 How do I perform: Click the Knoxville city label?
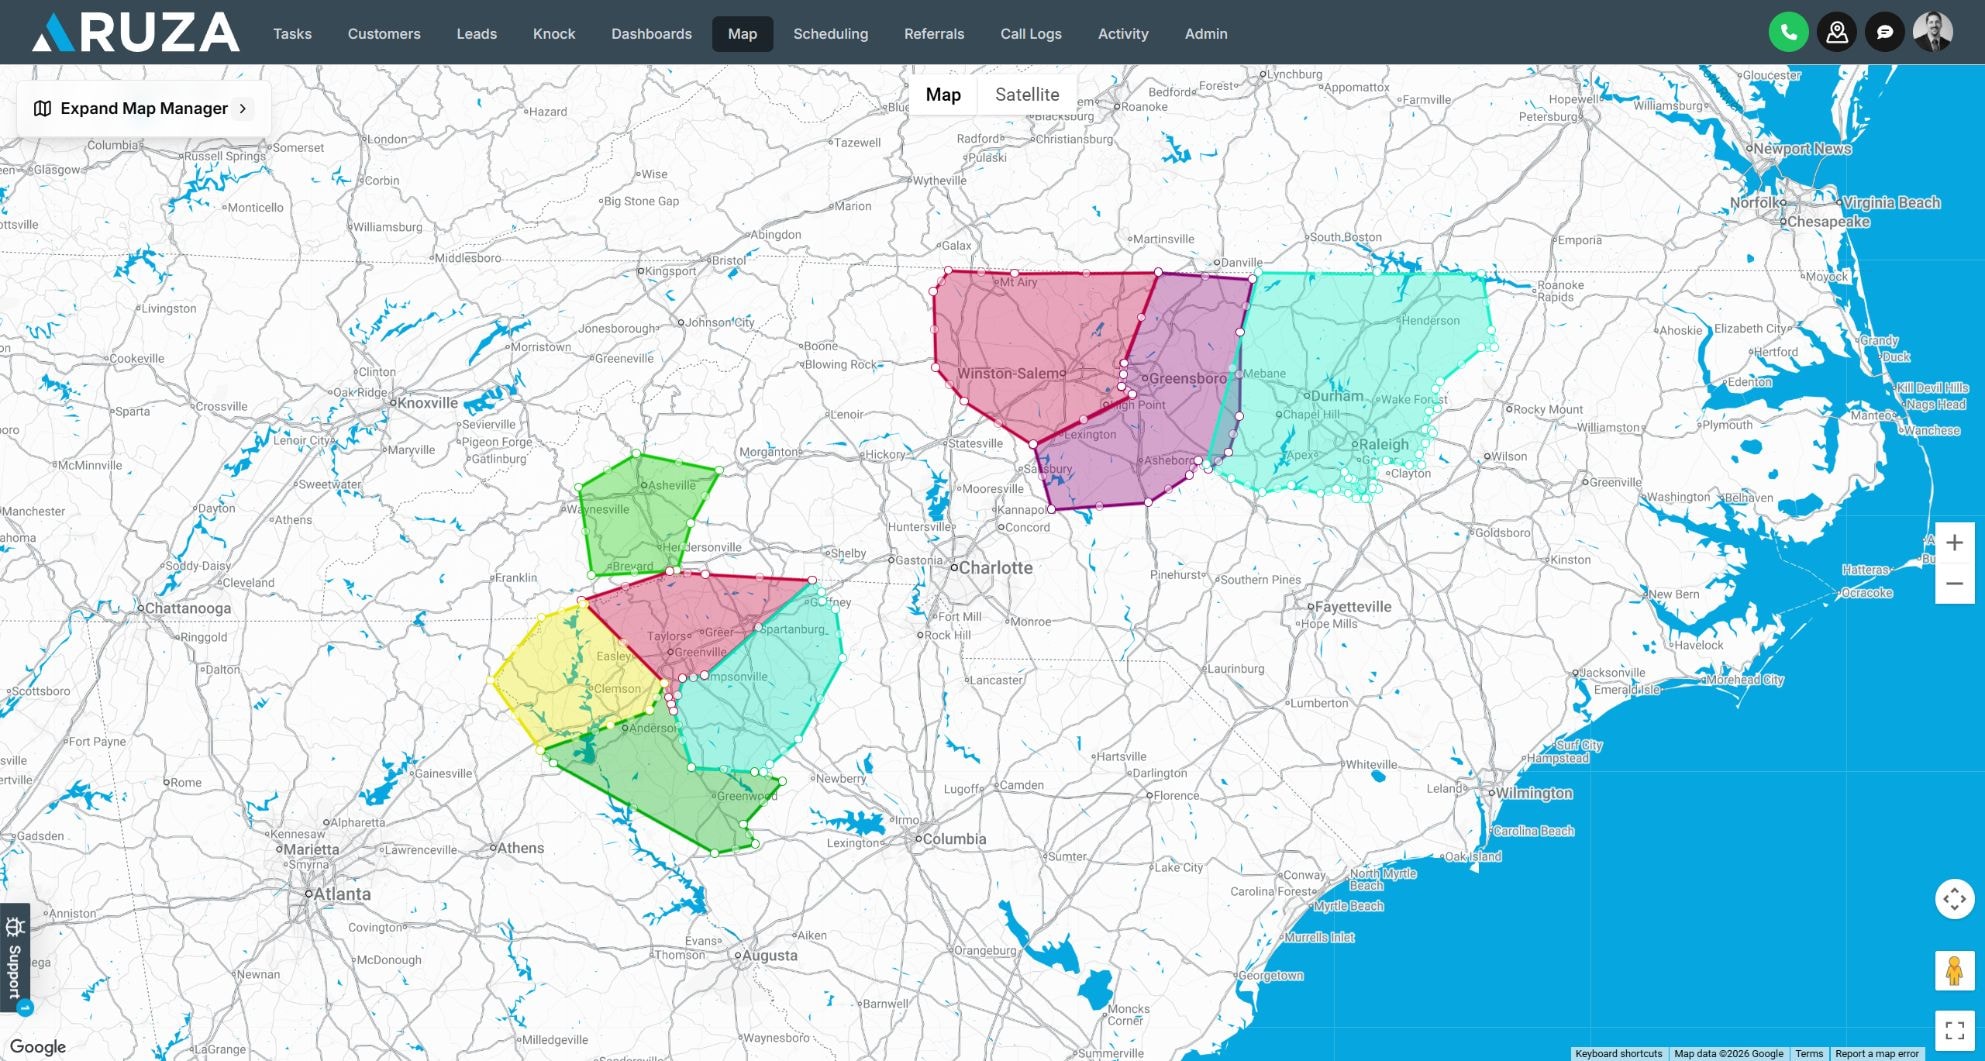point(427,403)
